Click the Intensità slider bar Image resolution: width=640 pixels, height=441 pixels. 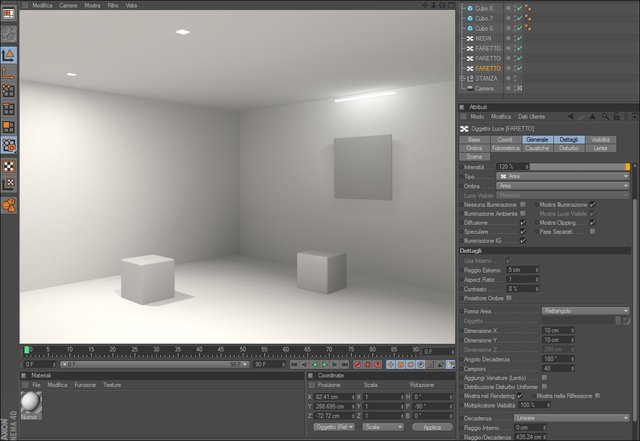(x=580, y=167)
